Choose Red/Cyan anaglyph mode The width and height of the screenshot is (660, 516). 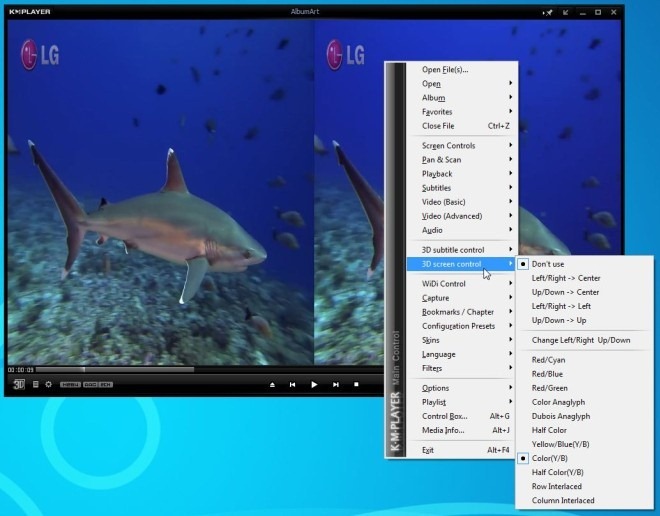[x=585, y=360]
